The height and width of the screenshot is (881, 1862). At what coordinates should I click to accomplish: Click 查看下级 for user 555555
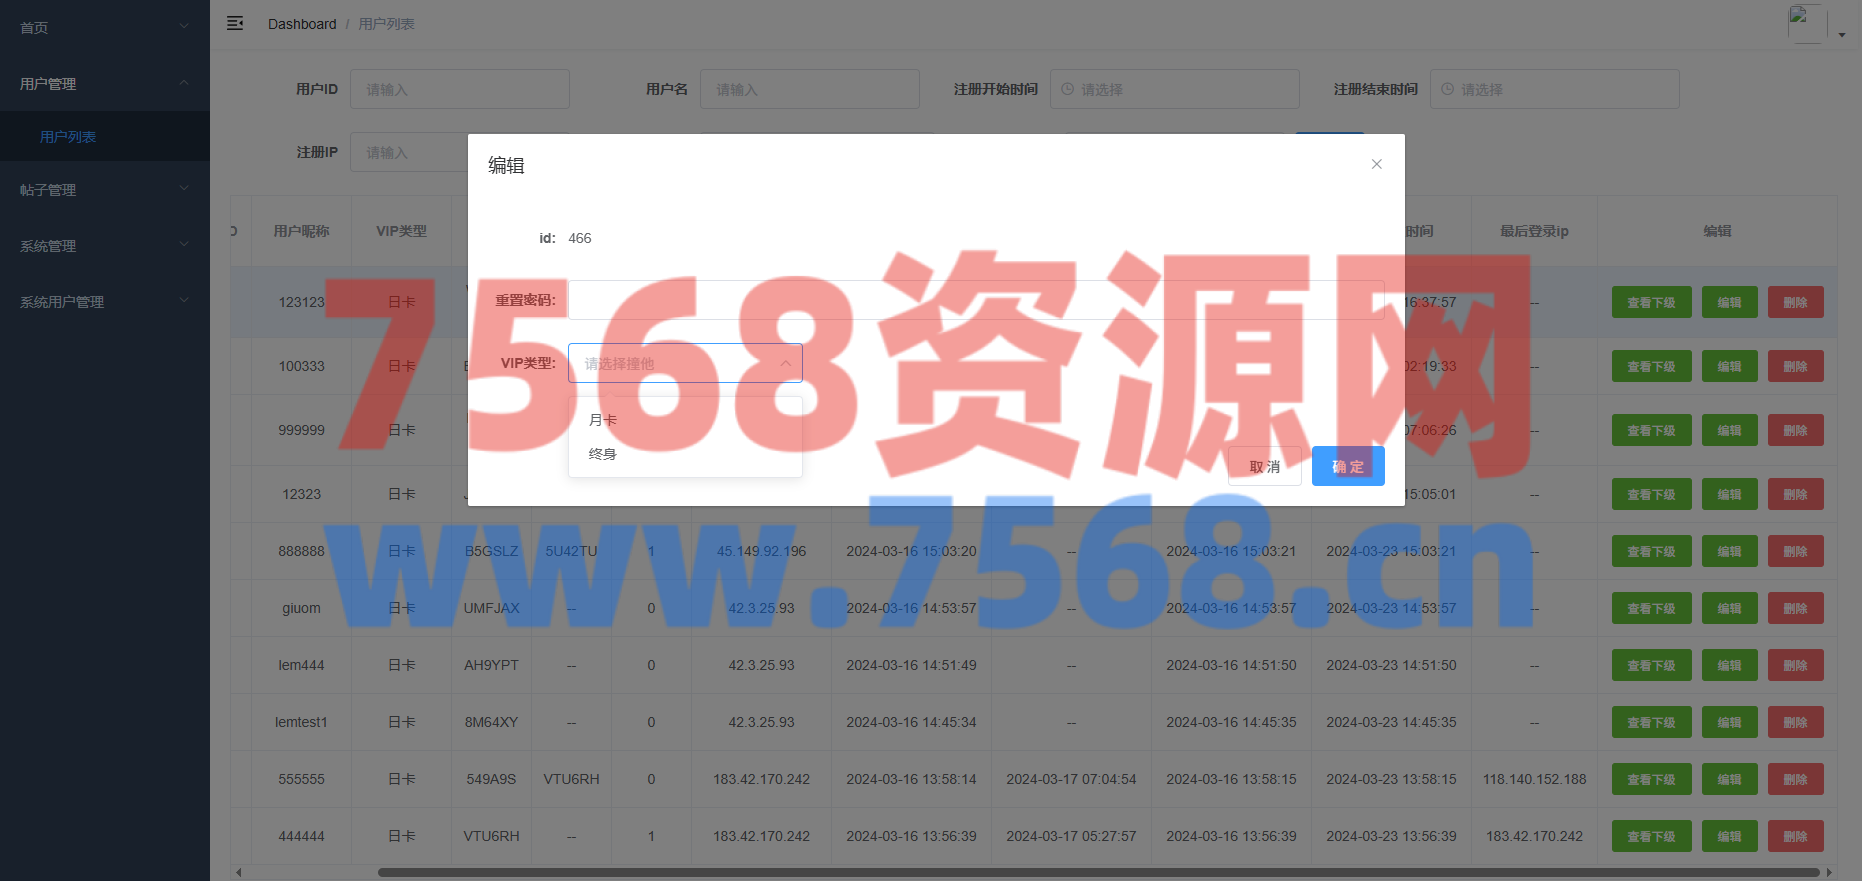click(1652, 779)
